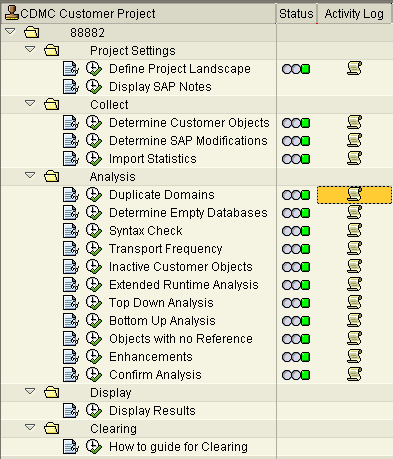Open activity log for Enhancements
The image size is (393, 459).
354,356
